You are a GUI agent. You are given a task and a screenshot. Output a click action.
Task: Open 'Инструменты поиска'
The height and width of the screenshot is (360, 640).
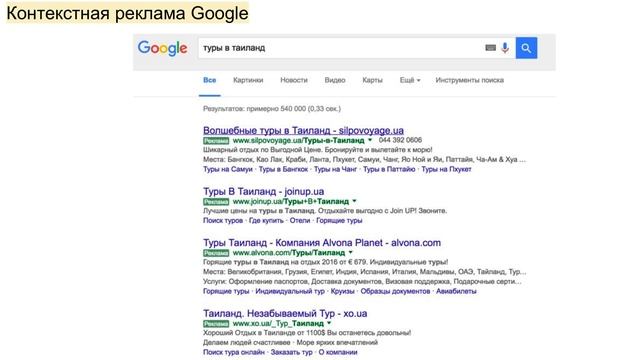(469, 80)
